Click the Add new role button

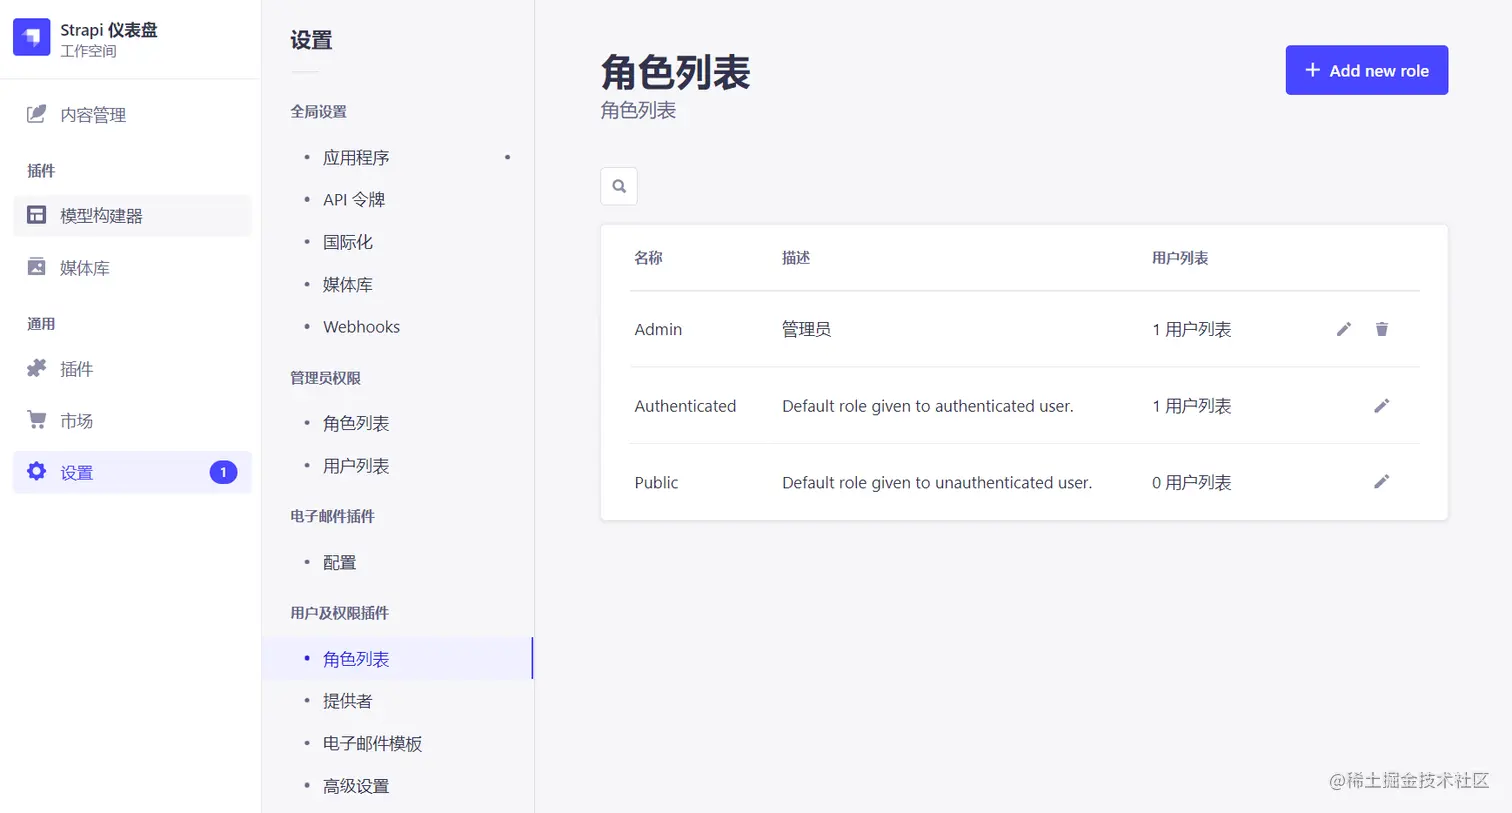(x=1366, y=70)
